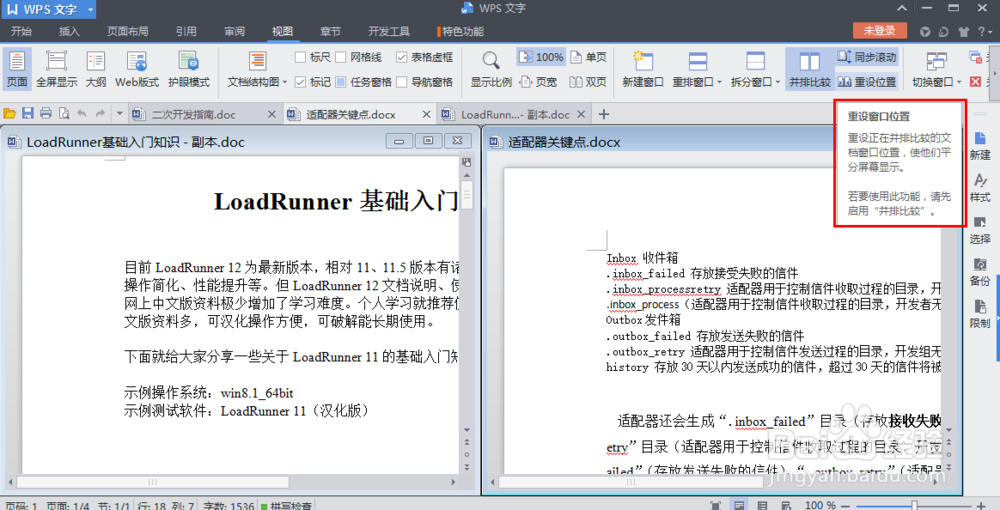Choose 双页 two page view
Image resolution: width=1000 pixels, height=510 pixels.
point(588,82)
